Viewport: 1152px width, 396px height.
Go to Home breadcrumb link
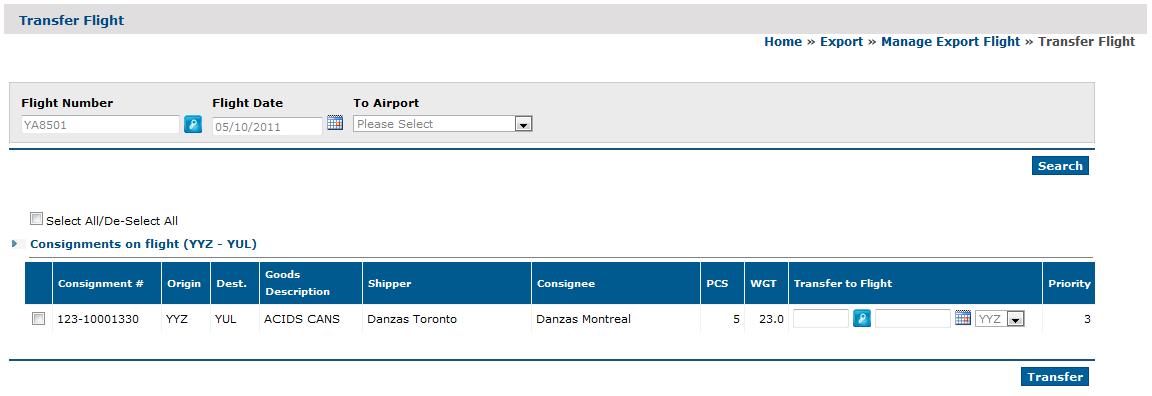pos(782,42)
